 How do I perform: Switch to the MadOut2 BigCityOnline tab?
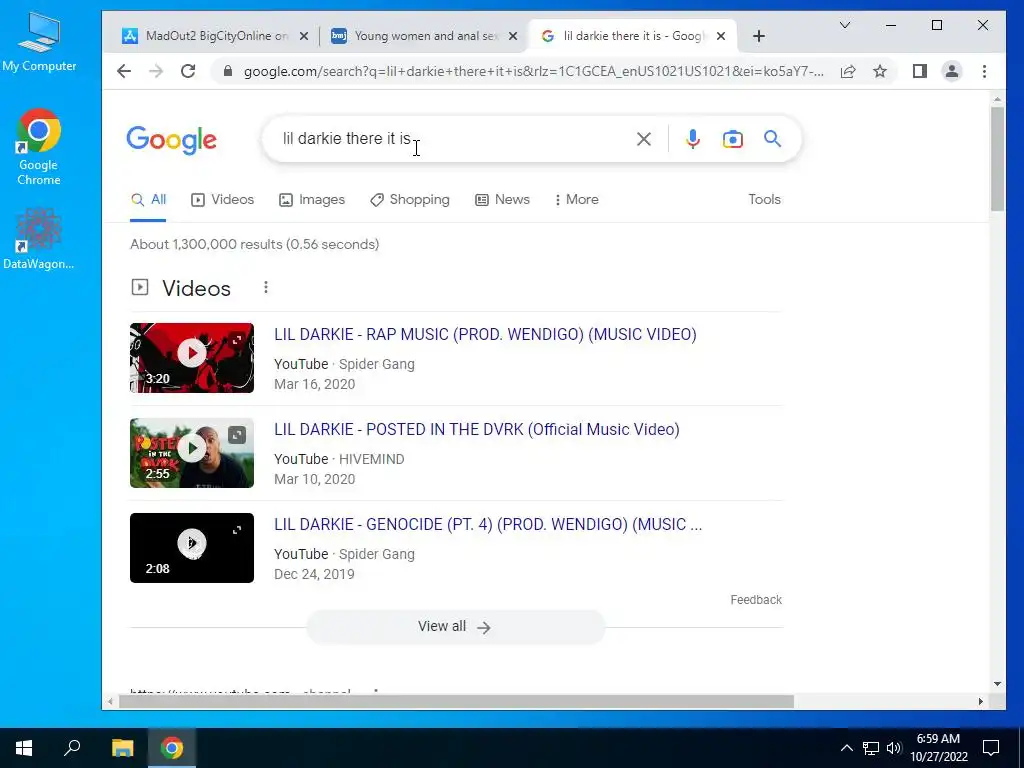[x=206, y=36]
